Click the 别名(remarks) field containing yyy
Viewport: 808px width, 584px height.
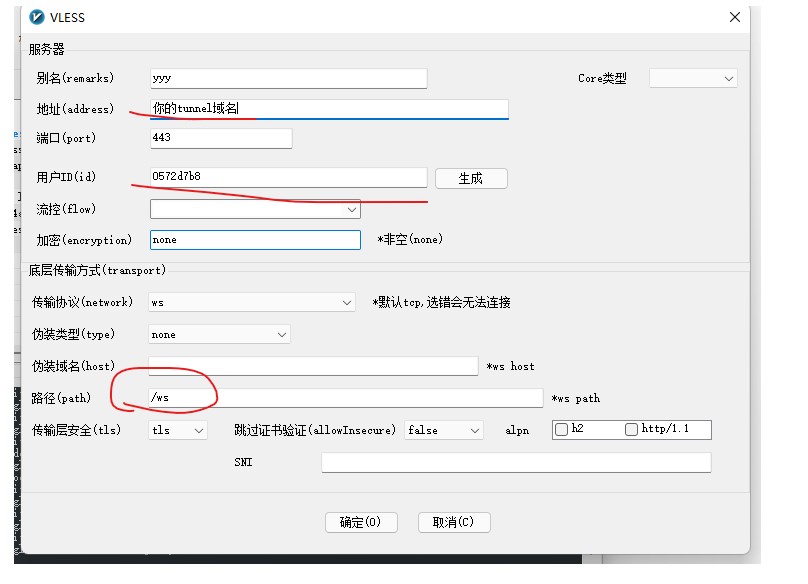288,78
